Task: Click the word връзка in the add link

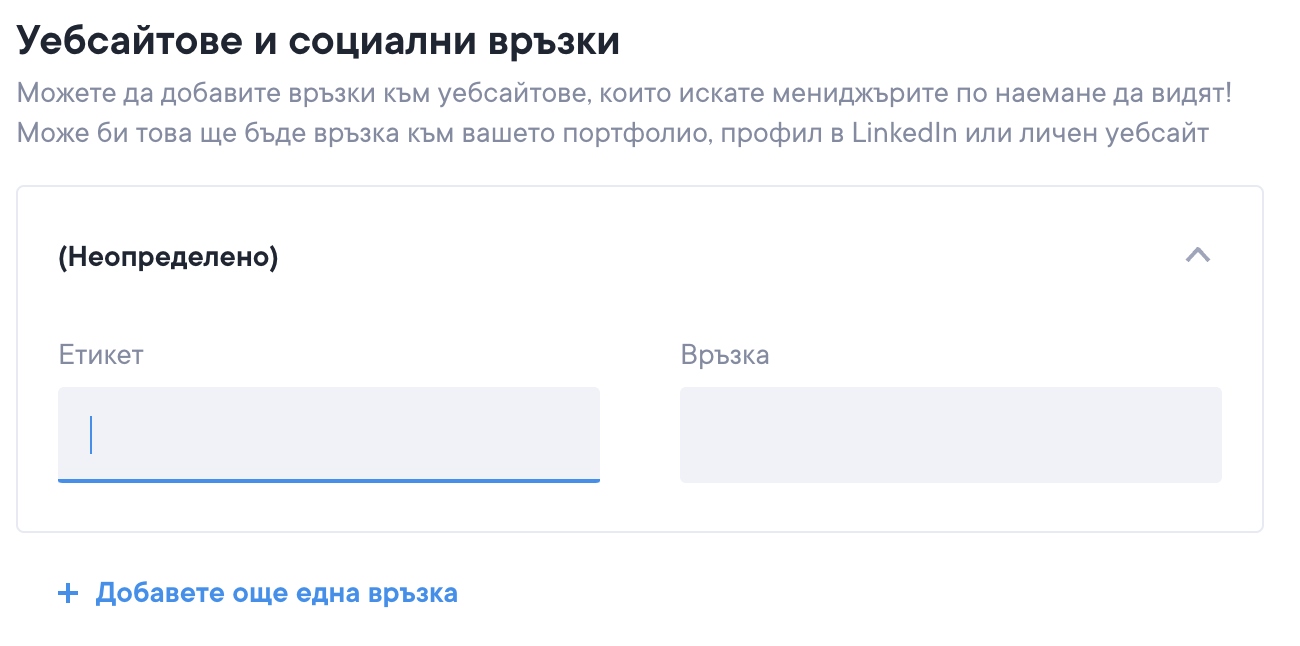Action: point(412,593)
